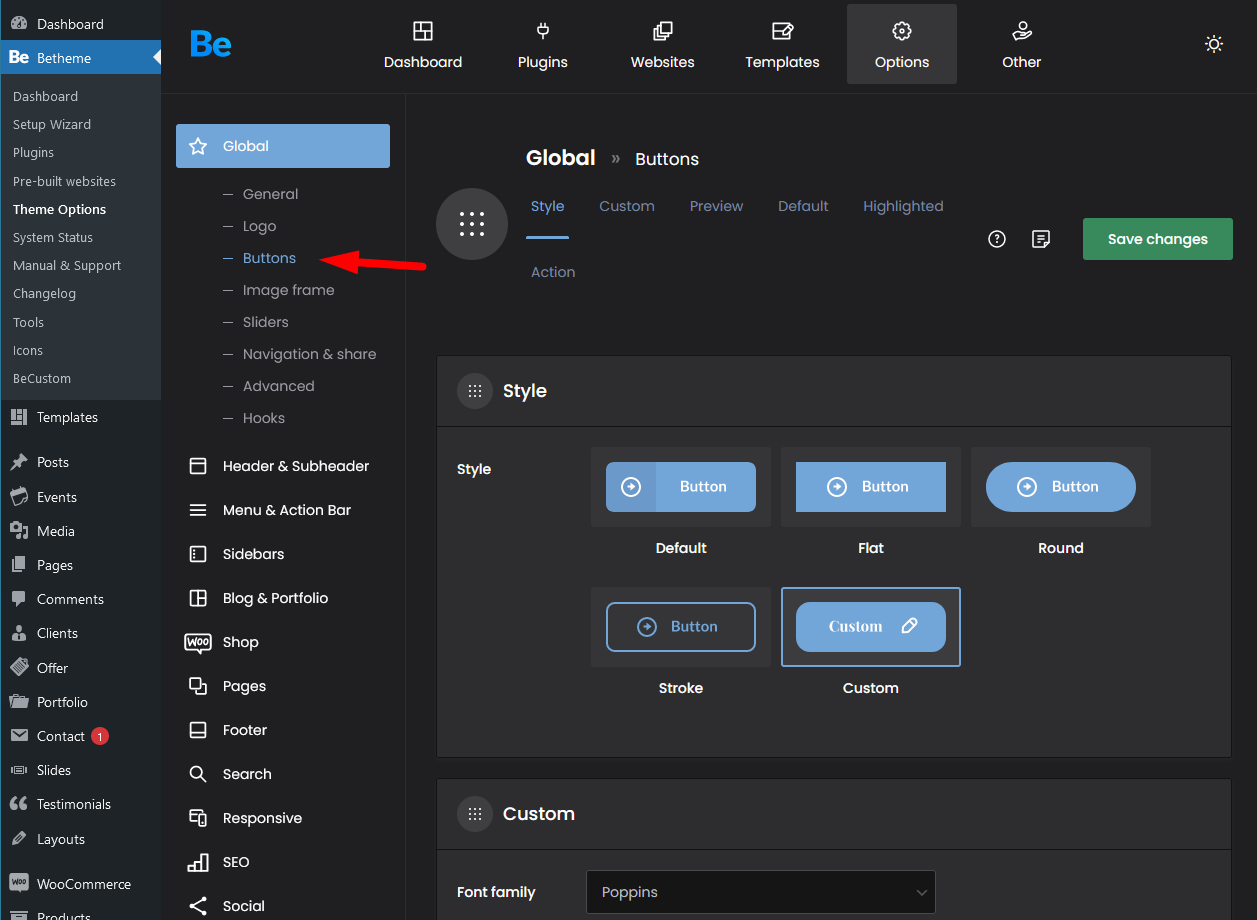
Task: Select the Round button style
Action: tap(1061, 487)
